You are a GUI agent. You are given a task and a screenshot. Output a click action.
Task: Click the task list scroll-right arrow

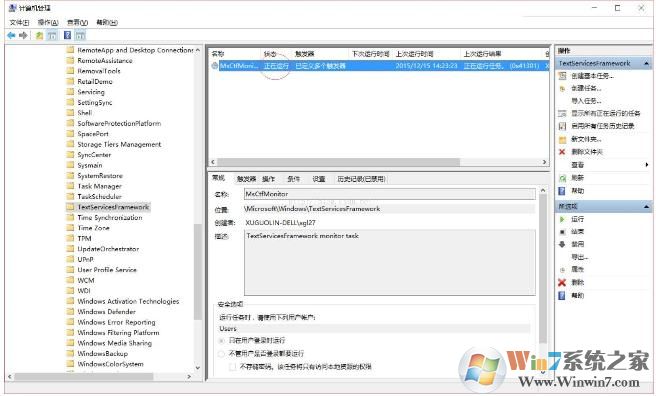(x=544, y=162)
